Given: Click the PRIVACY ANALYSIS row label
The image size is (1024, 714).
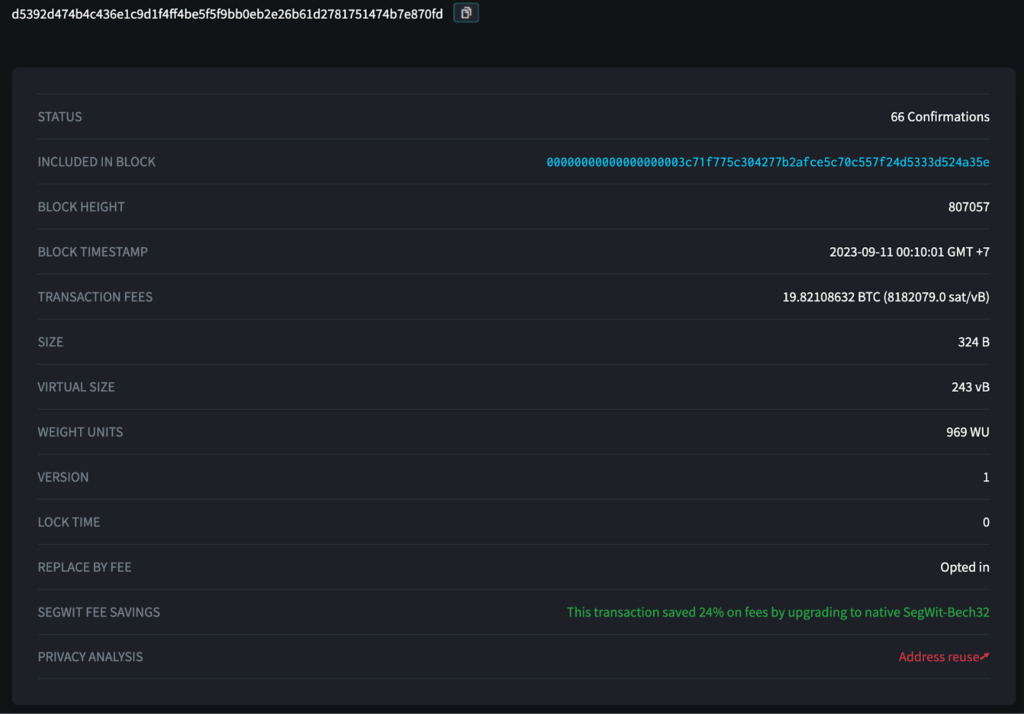Looking at the screenshot, I should pos(90,657).
